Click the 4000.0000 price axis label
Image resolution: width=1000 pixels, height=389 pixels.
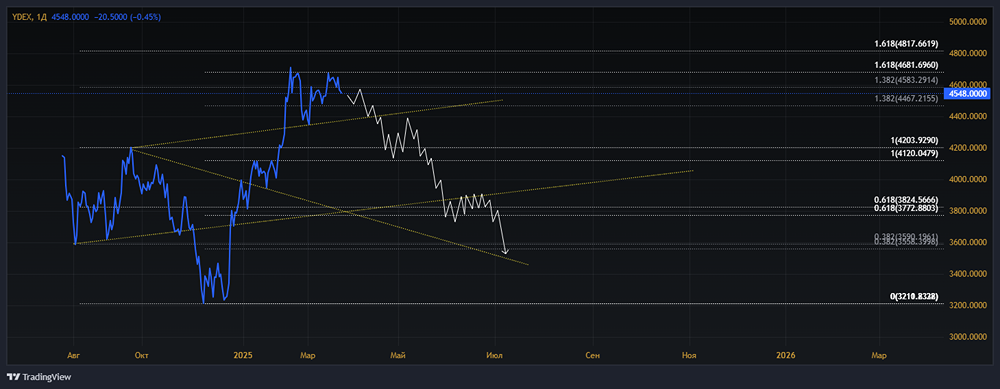pyautogui.click(x=969, y=179)
